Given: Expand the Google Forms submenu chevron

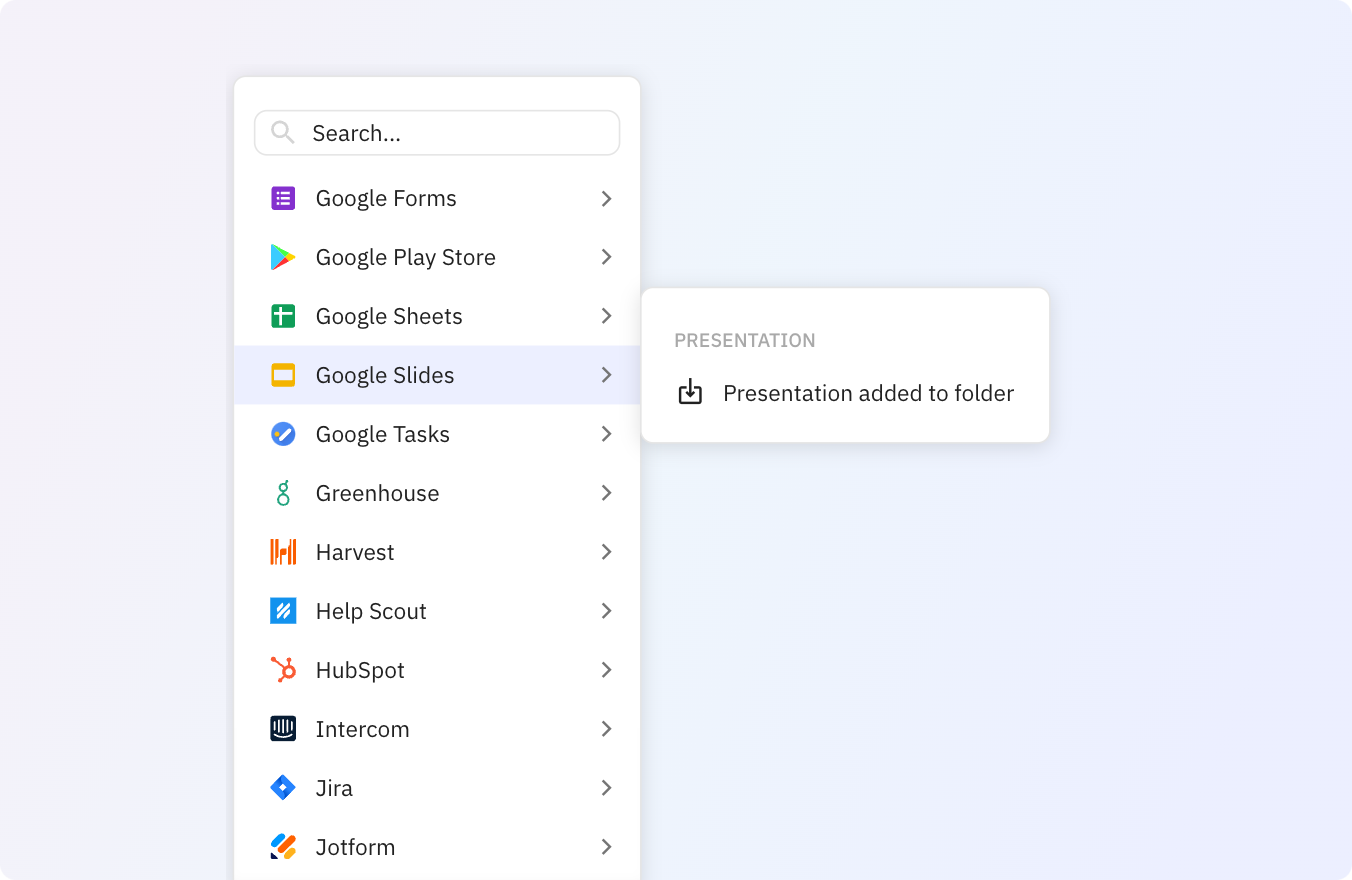Looking at the screenshot, I should [x=606, y=198].
